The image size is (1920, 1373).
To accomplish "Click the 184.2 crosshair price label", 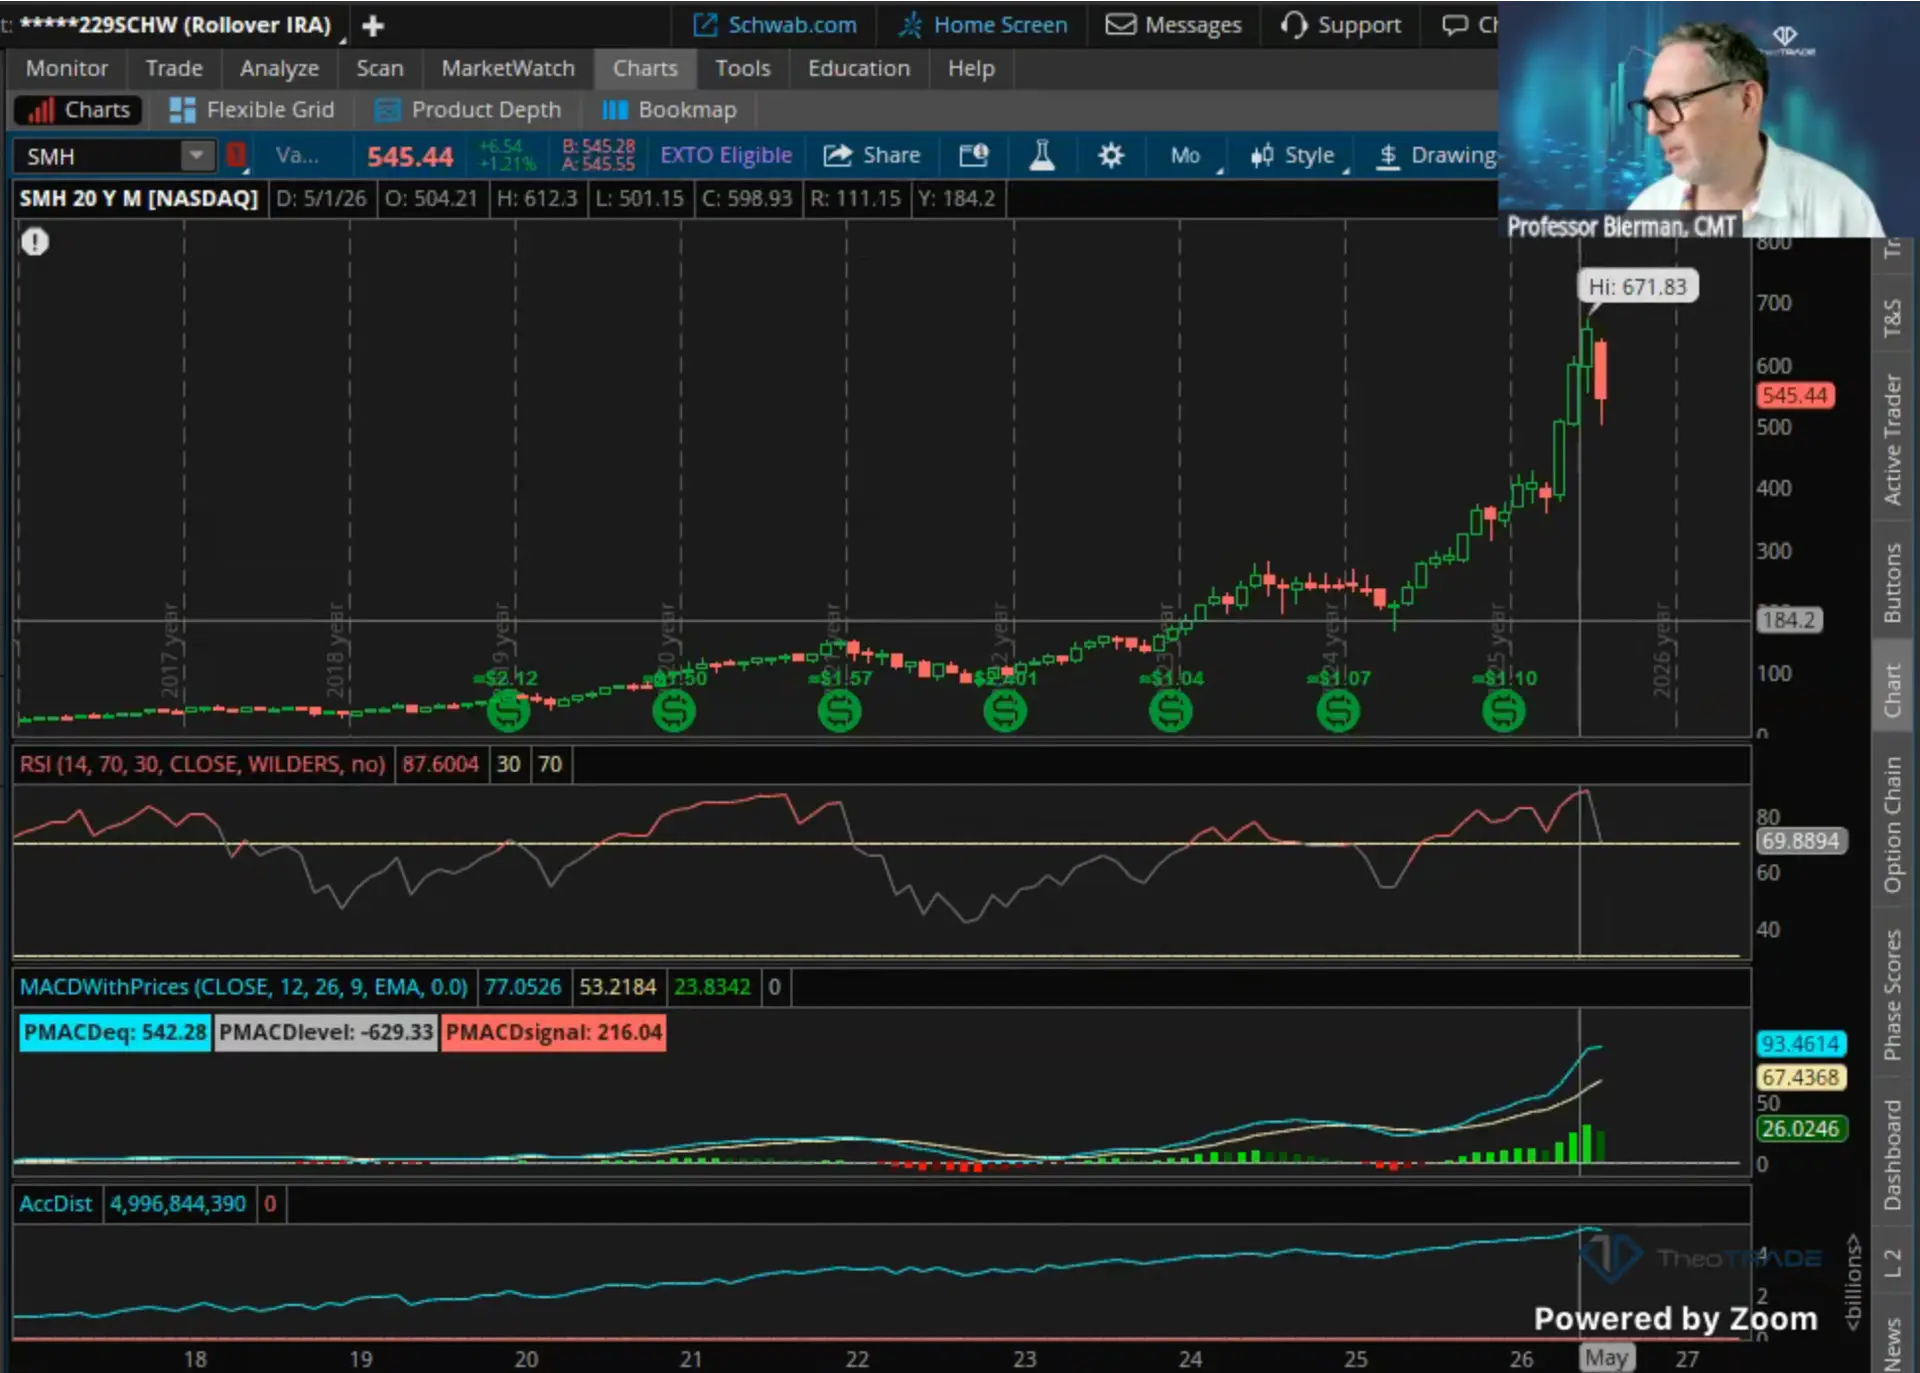I will coord(1789,620).
